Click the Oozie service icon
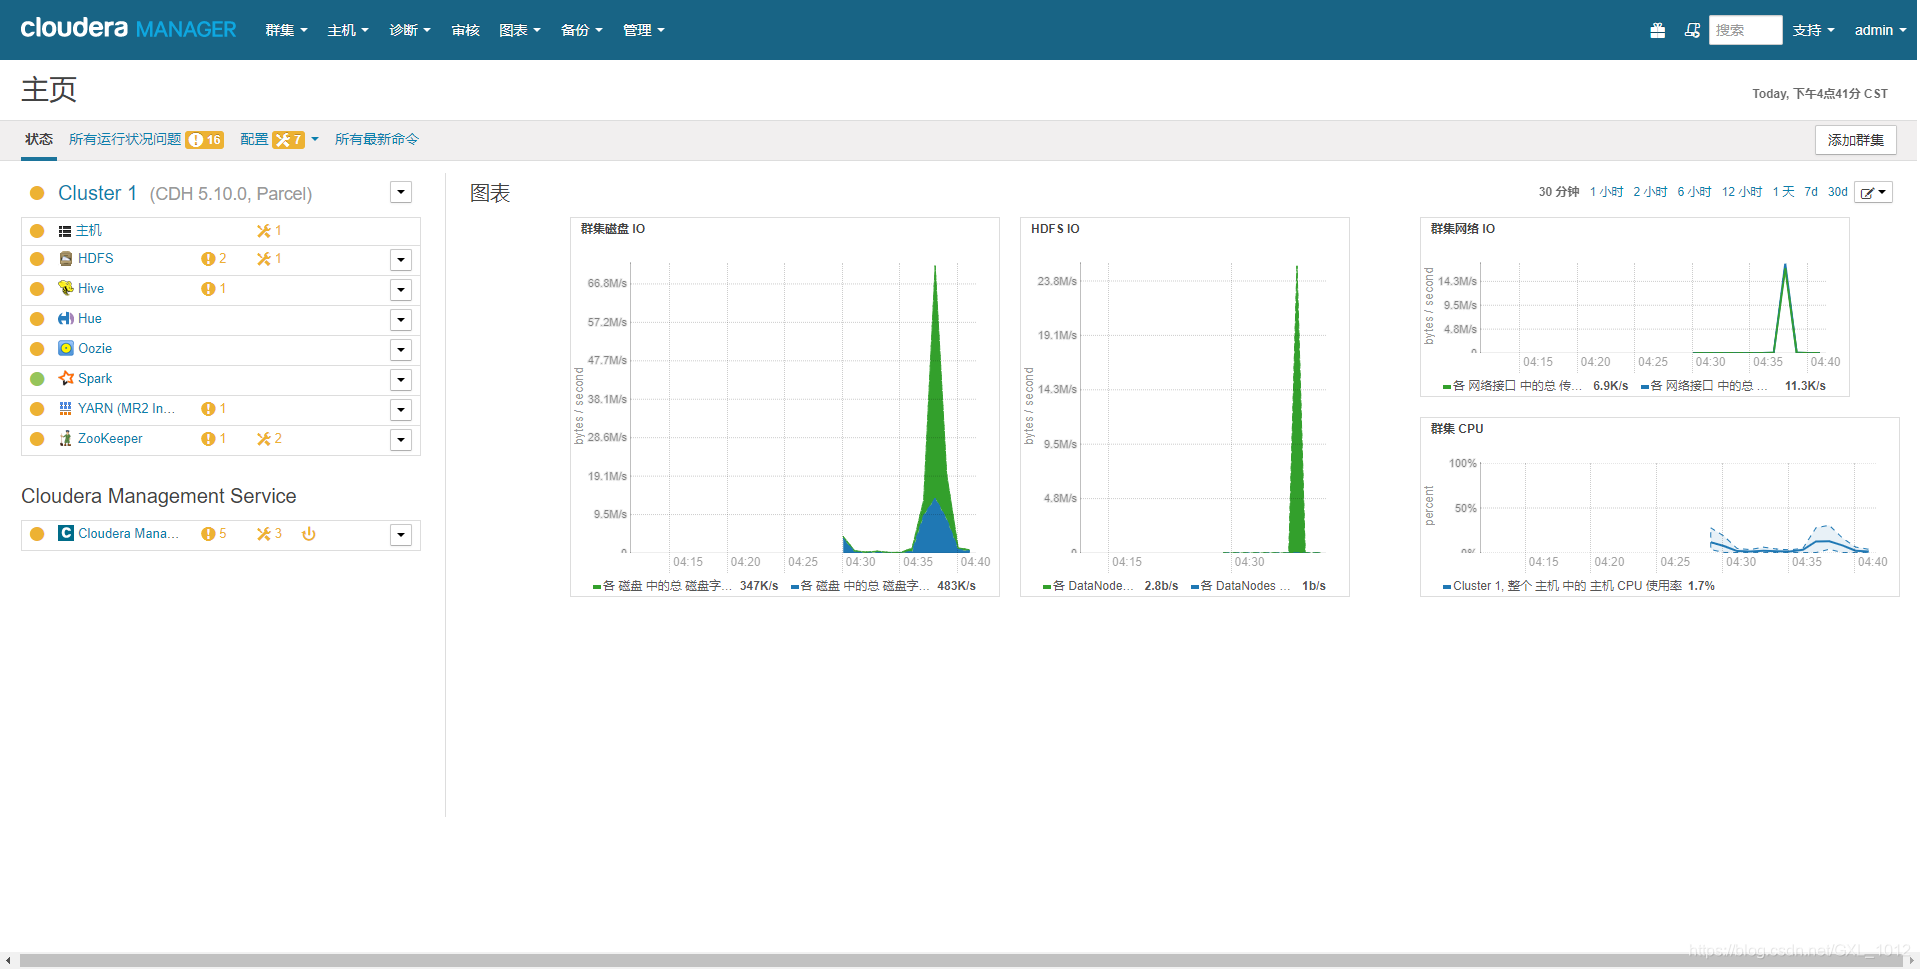Viewport: 1920px width, 969px height. [66, 349]
